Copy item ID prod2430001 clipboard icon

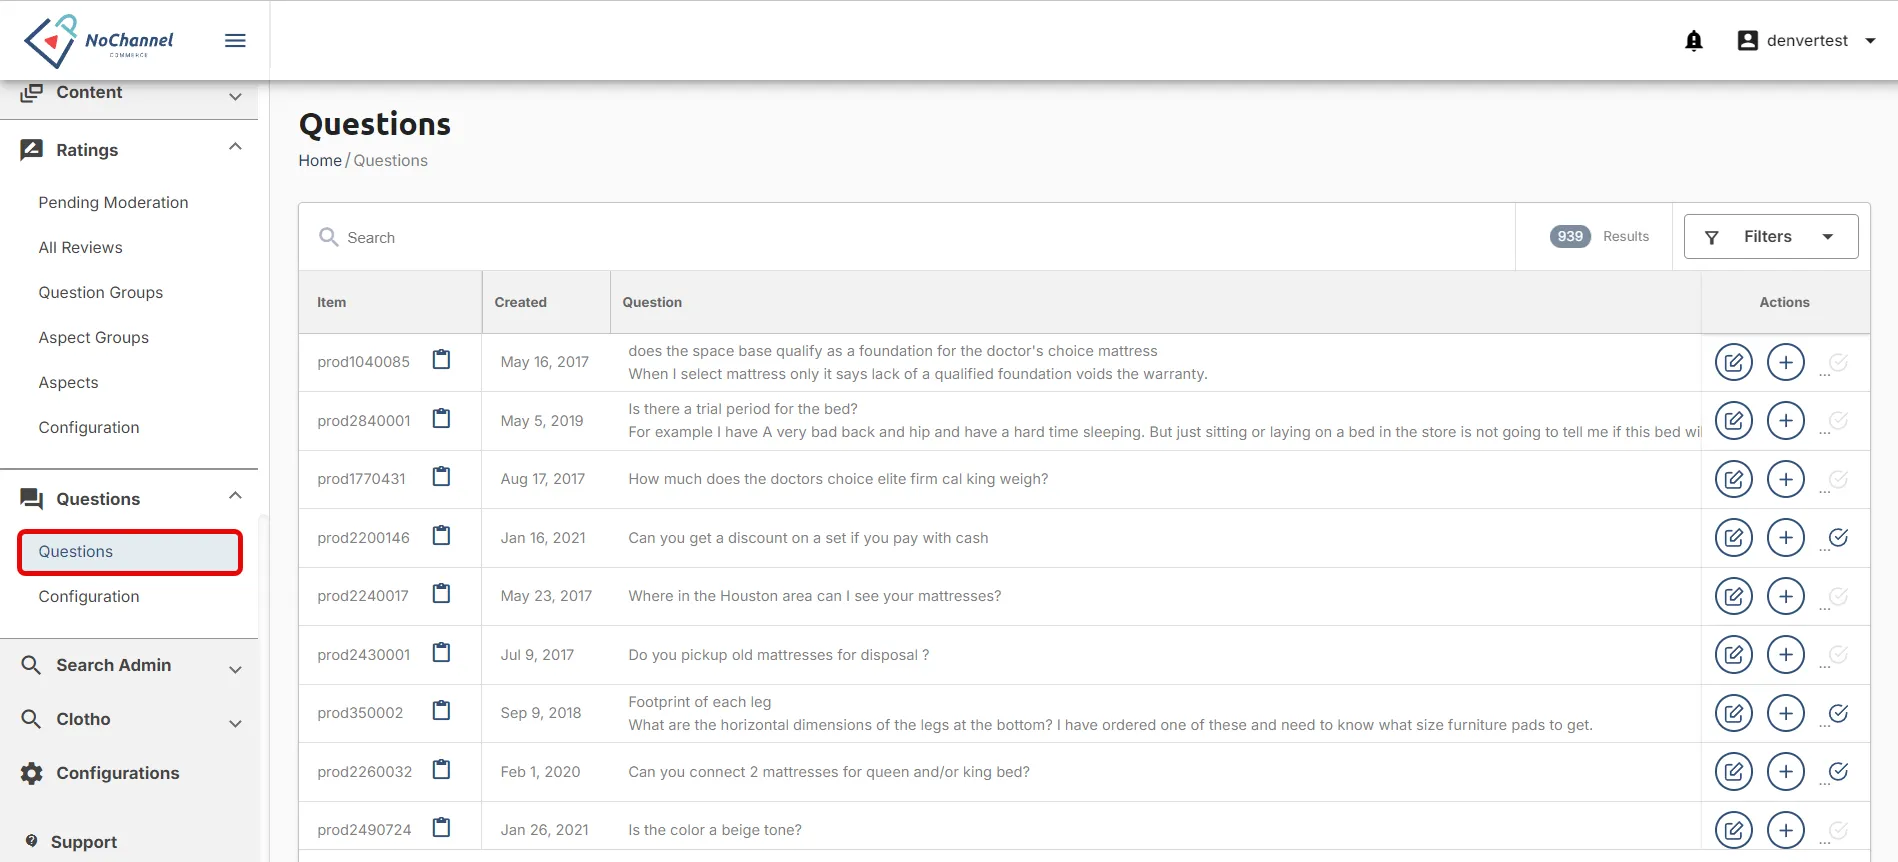point(441,653)
